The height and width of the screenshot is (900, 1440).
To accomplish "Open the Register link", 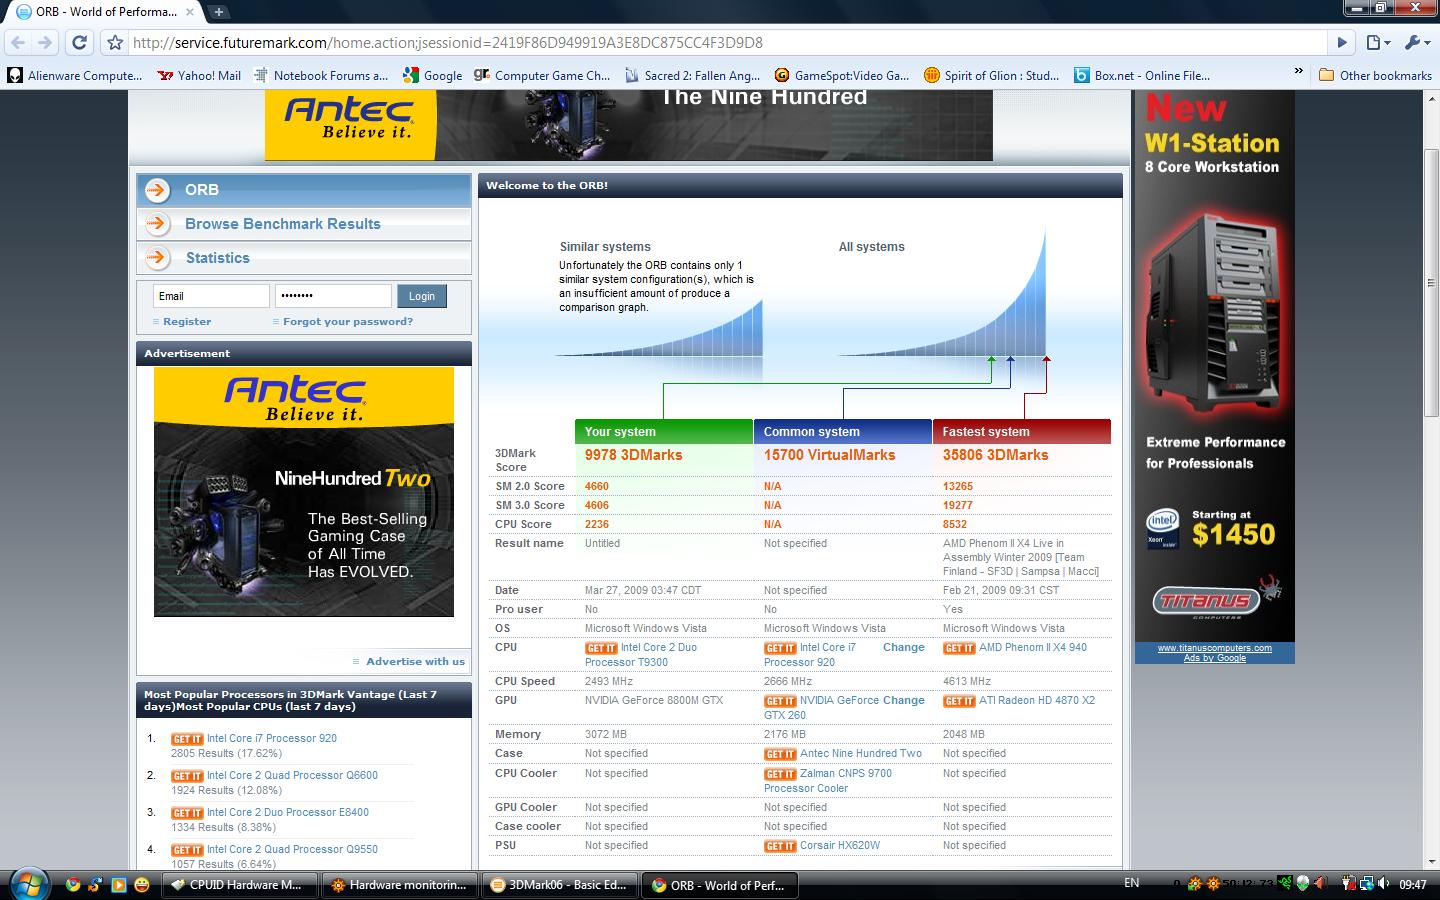I will pos(187,322).
